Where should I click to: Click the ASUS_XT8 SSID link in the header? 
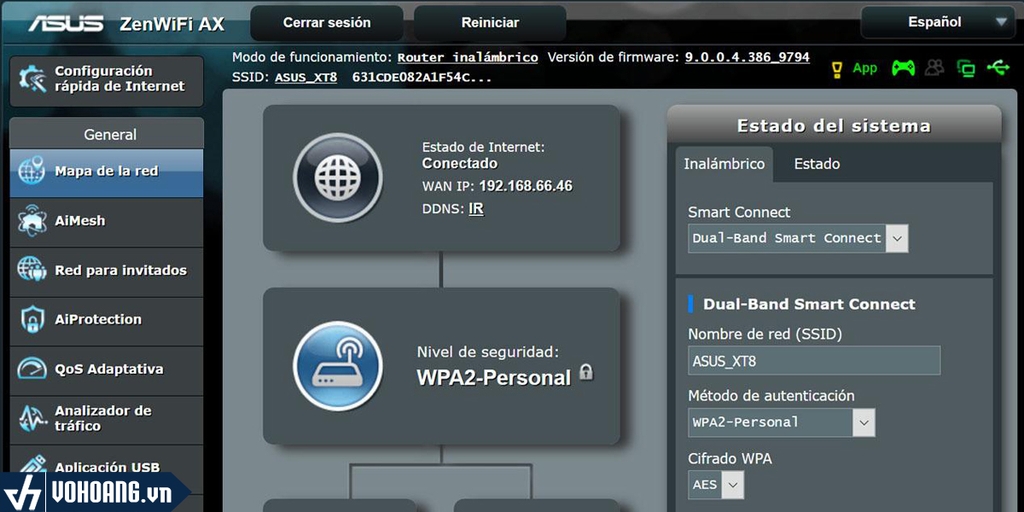click(306, 78)
